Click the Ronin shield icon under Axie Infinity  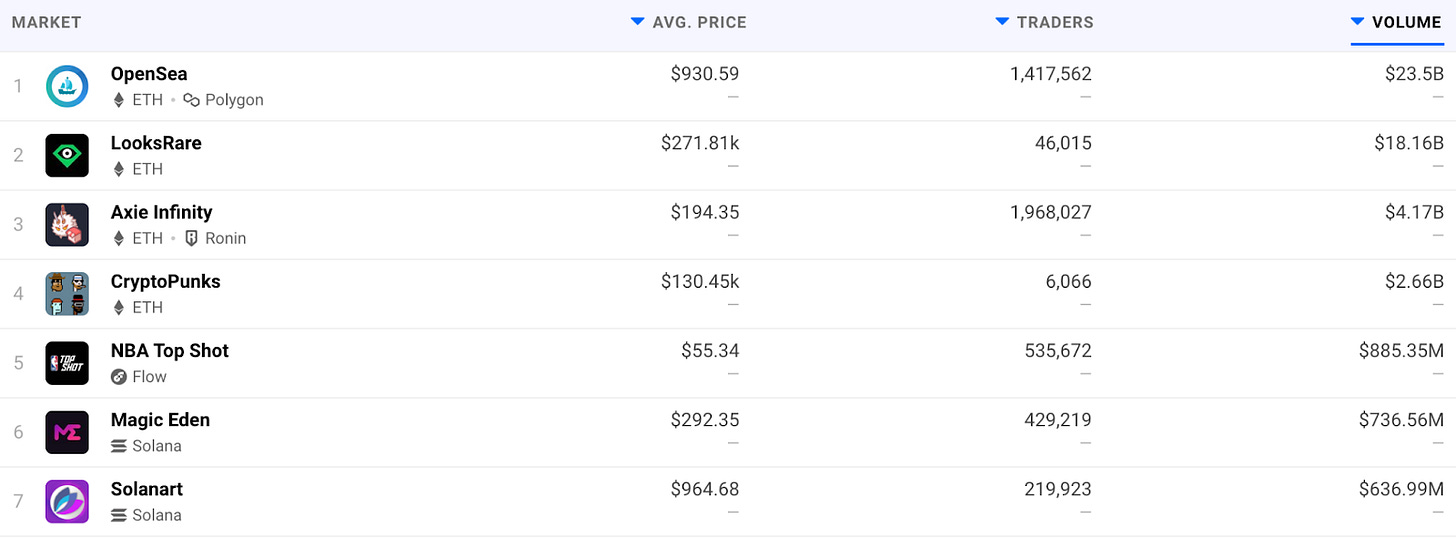pyautogui.click(x=192, y=238)
